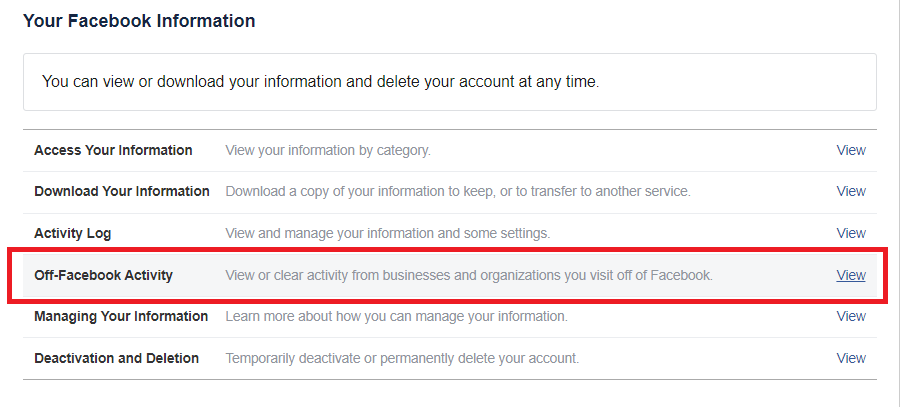905x407 pixels.
Task: Select the Managing Your Information label
Action: (x=121, y=316)
